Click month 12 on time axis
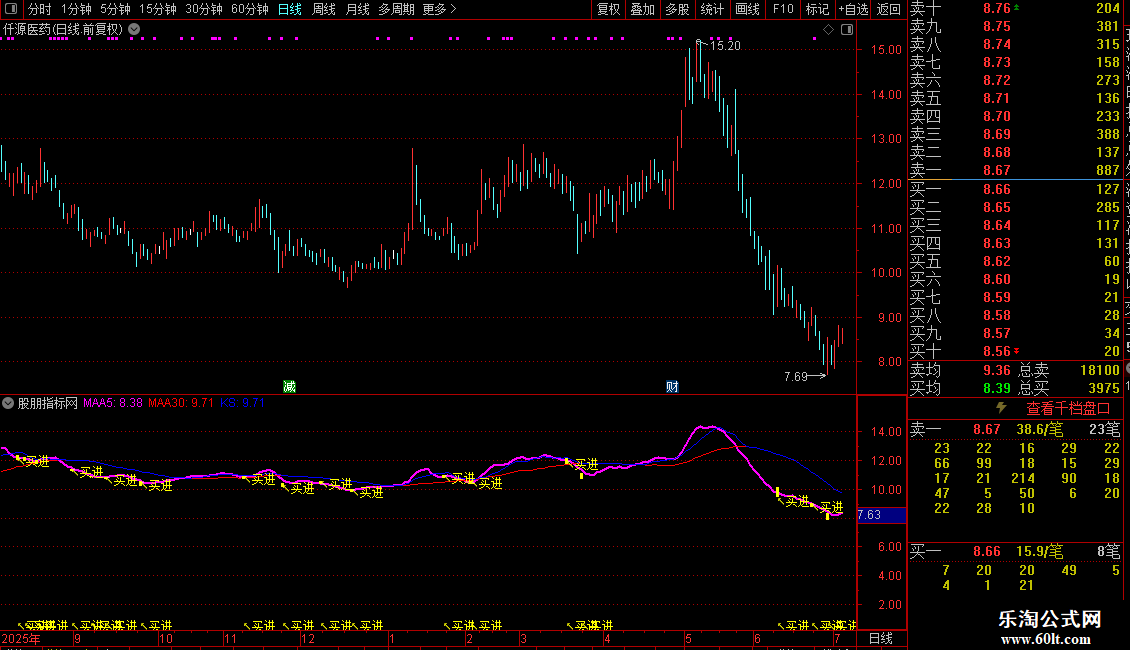The width and height of the screenshot is (1130, 650). pyautogui.click(x=308, y=639)
